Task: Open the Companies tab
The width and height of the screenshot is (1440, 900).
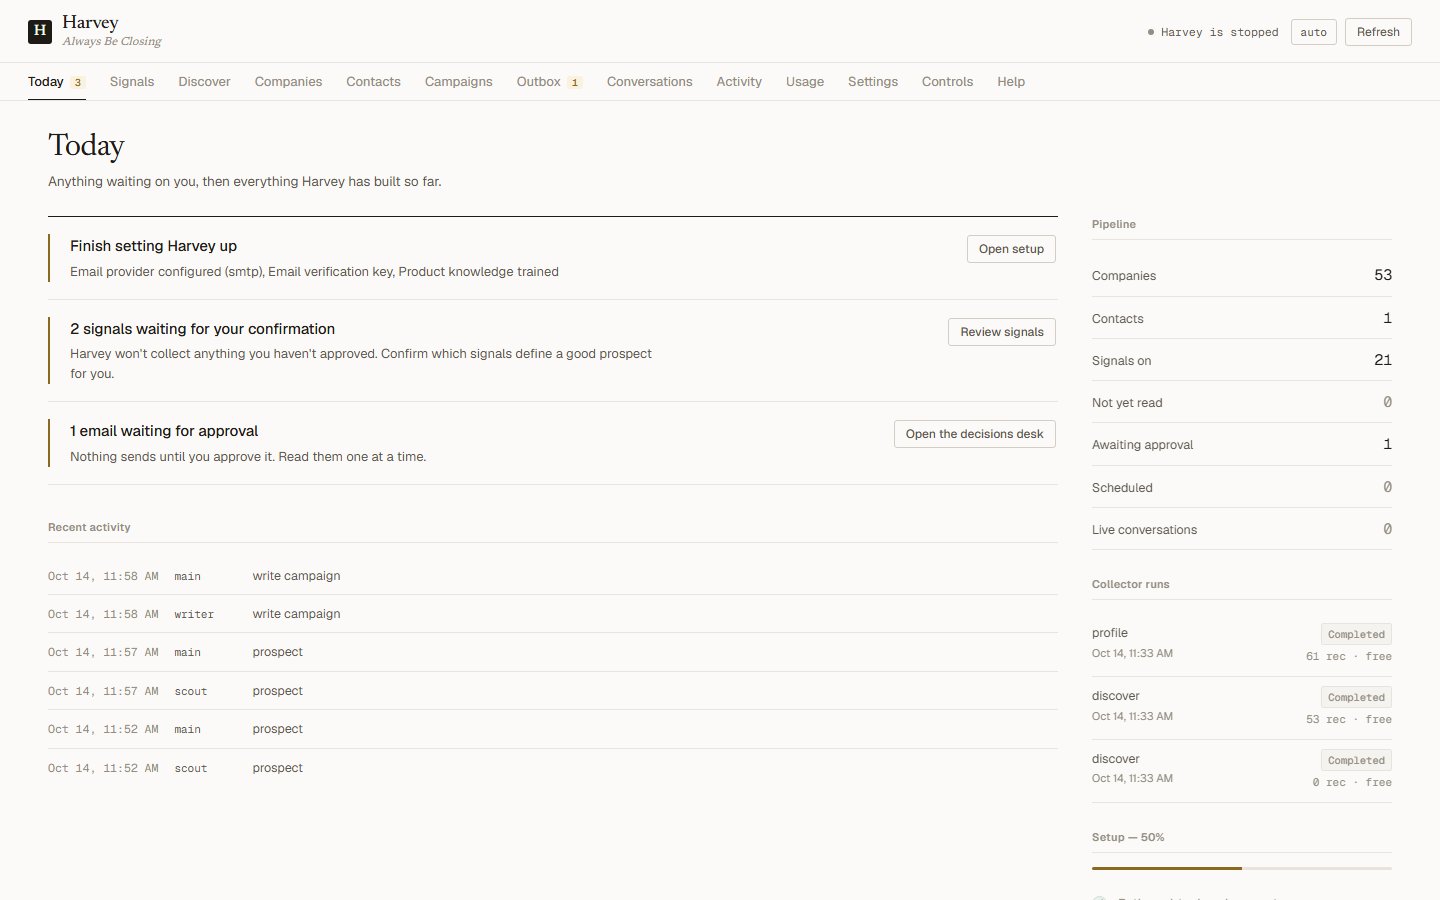Action: click(x=288, y=82)
